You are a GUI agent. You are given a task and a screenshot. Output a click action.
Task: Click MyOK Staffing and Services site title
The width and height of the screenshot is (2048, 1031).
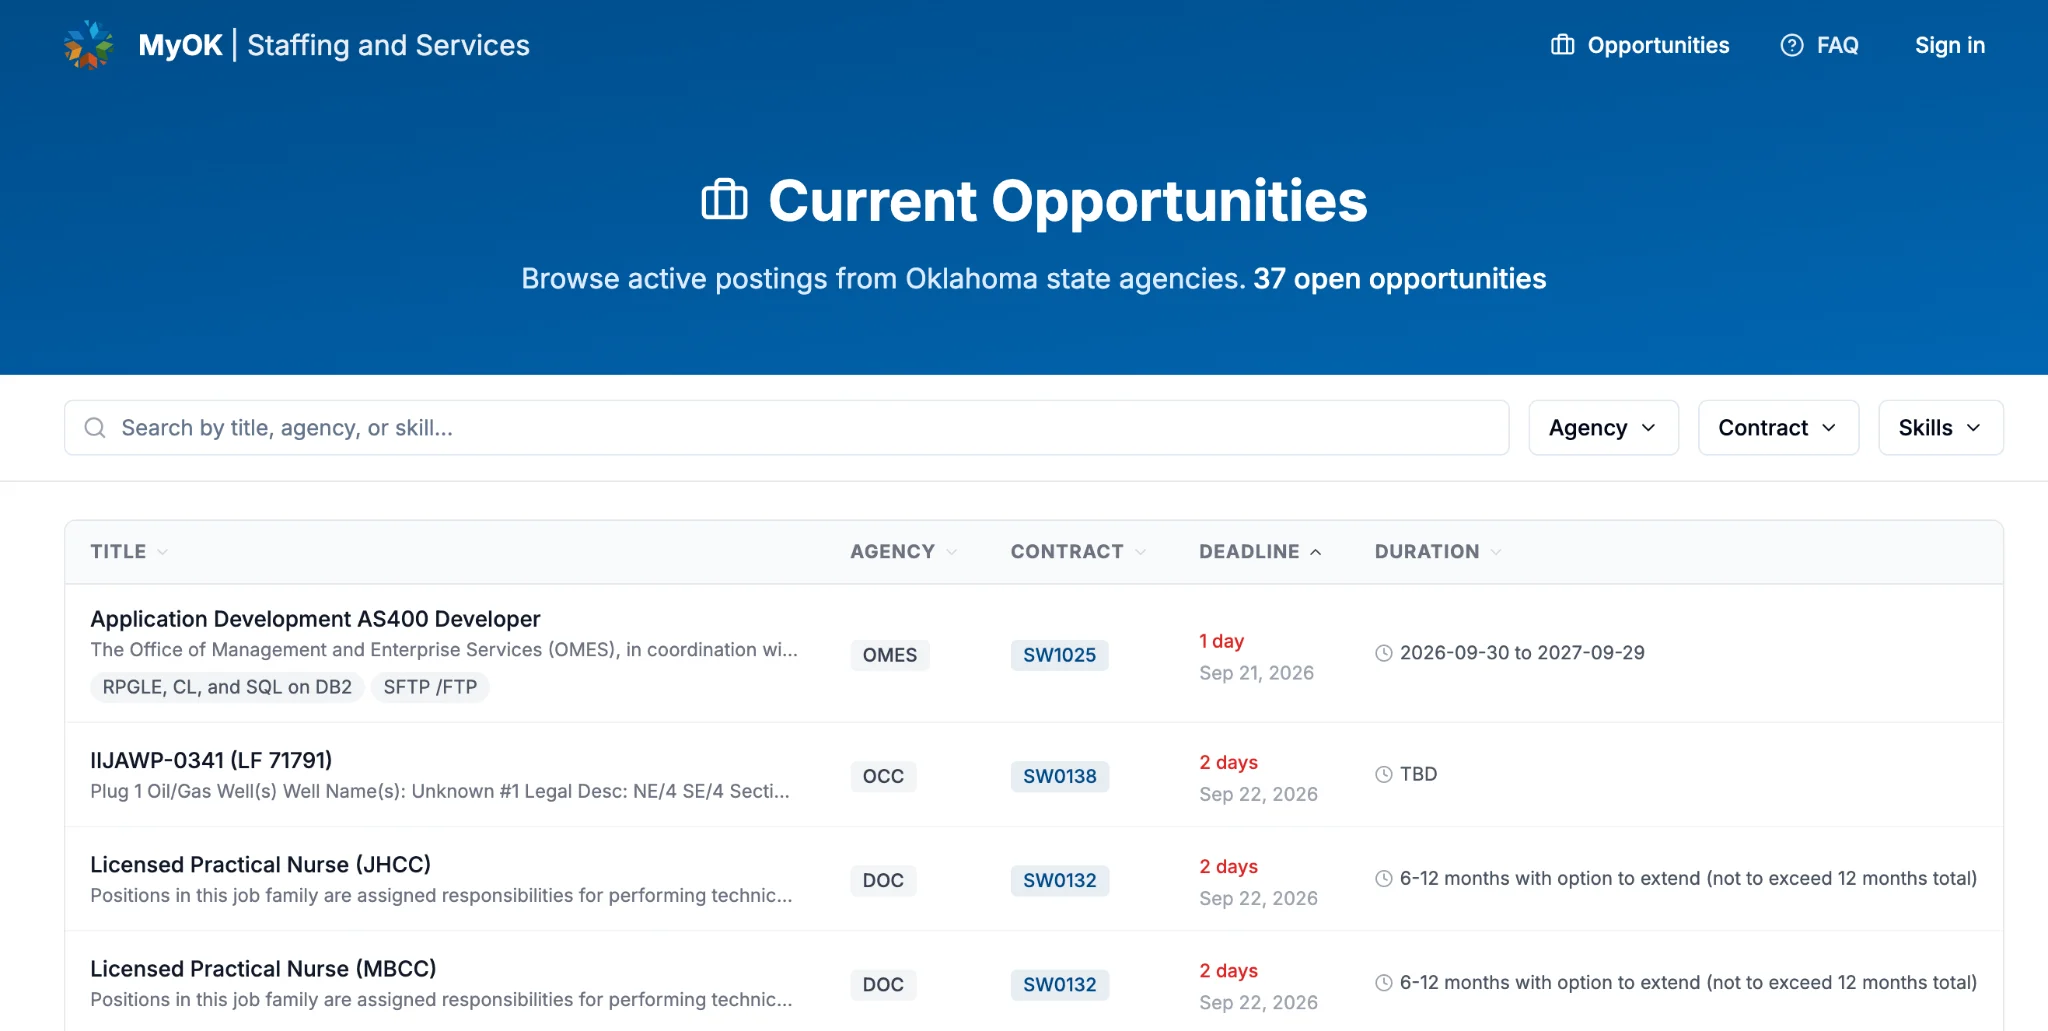pyautogui.click(x=334, y=45)
